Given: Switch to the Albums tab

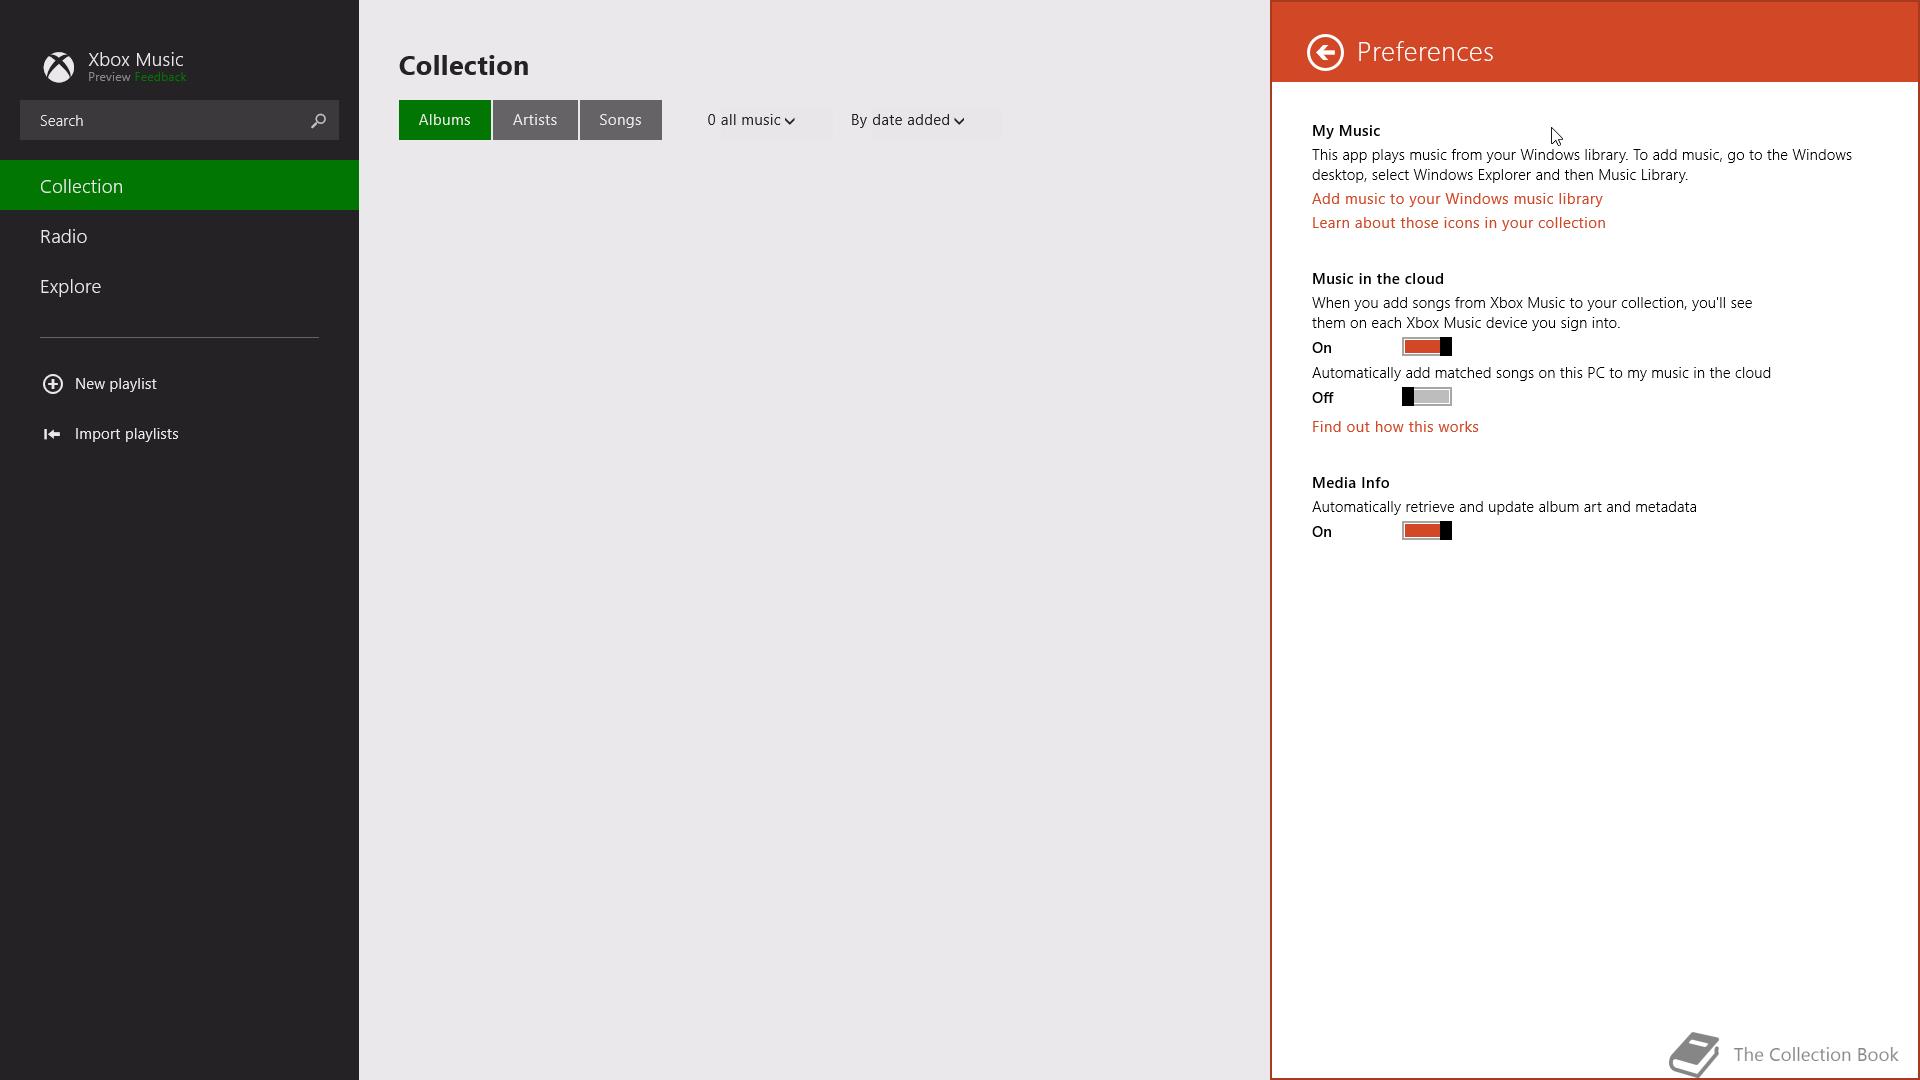Looking at the screenshot, I should pyautogui.click(x=445, y=120).
